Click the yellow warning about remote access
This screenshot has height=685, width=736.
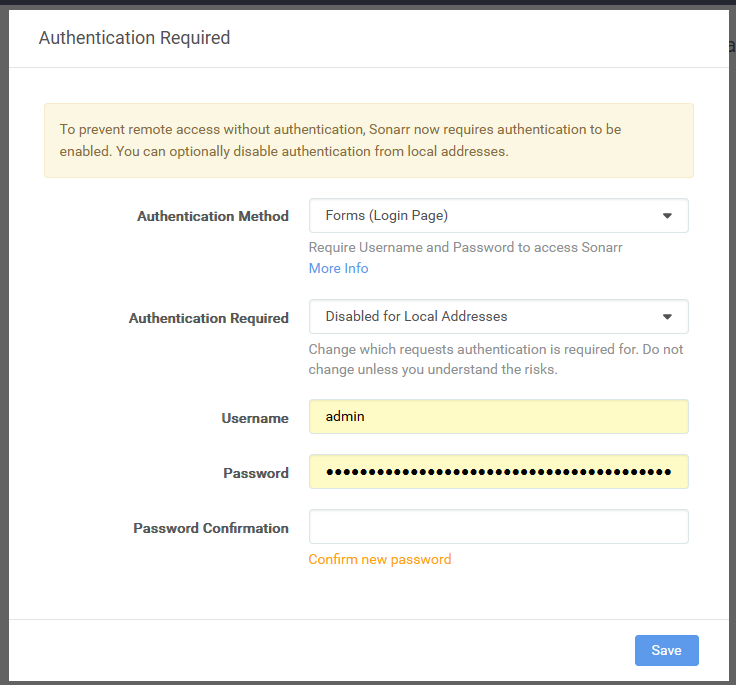click(368, 140)
